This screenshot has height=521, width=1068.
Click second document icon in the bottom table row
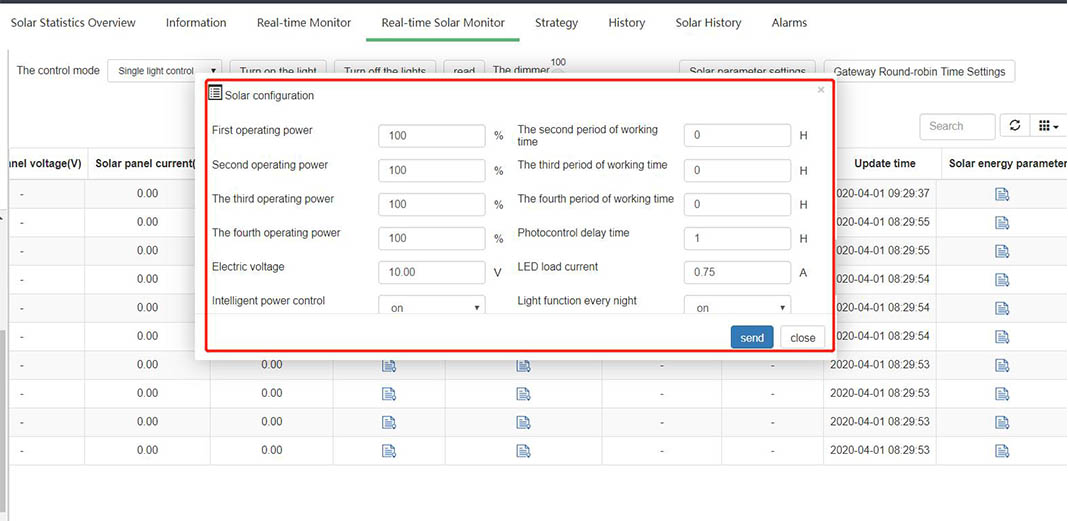click(x=523, y=451)
